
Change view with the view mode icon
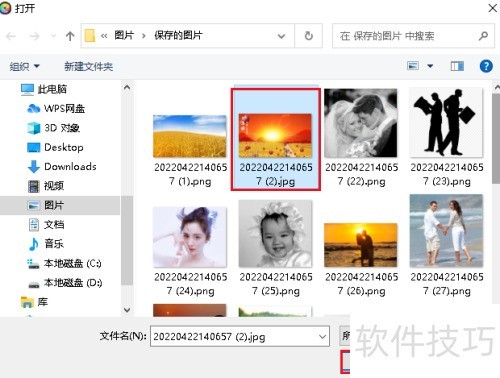(x=413, y=66)
